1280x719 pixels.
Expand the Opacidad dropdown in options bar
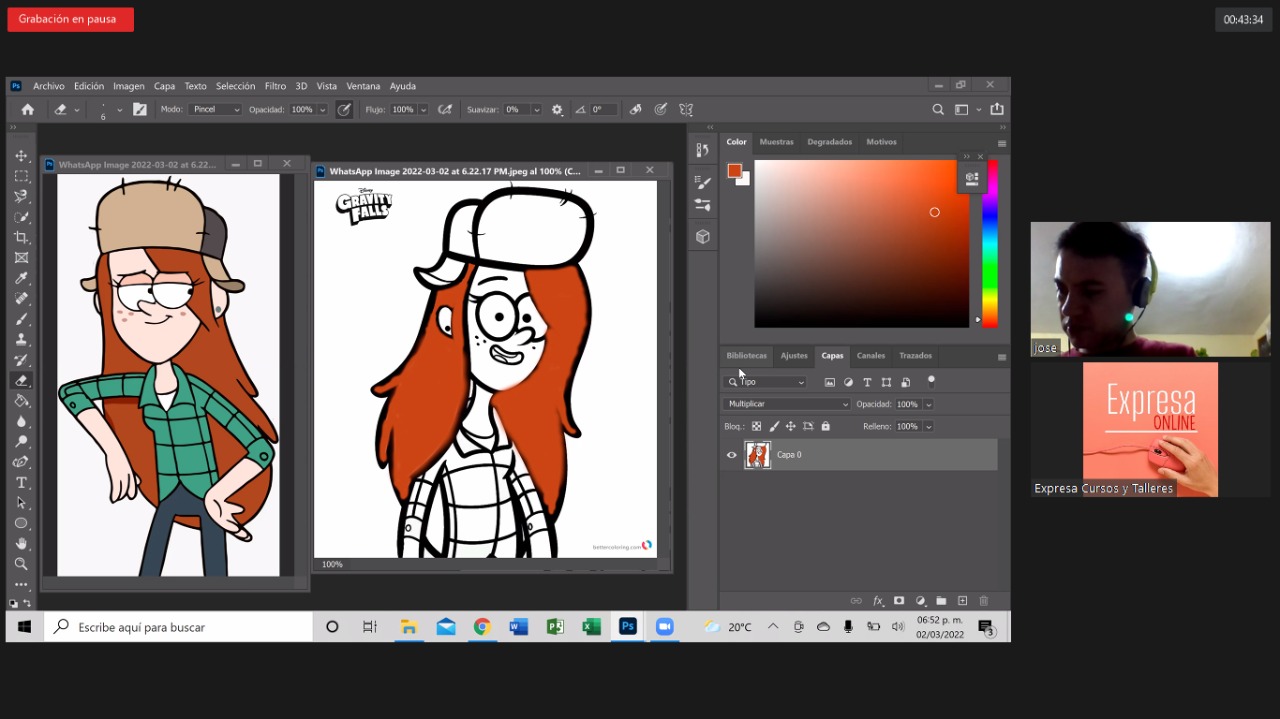pos(322,110)
